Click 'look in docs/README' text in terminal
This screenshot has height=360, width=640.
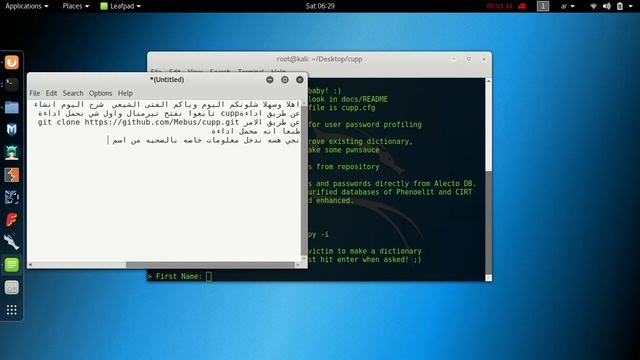348,99
